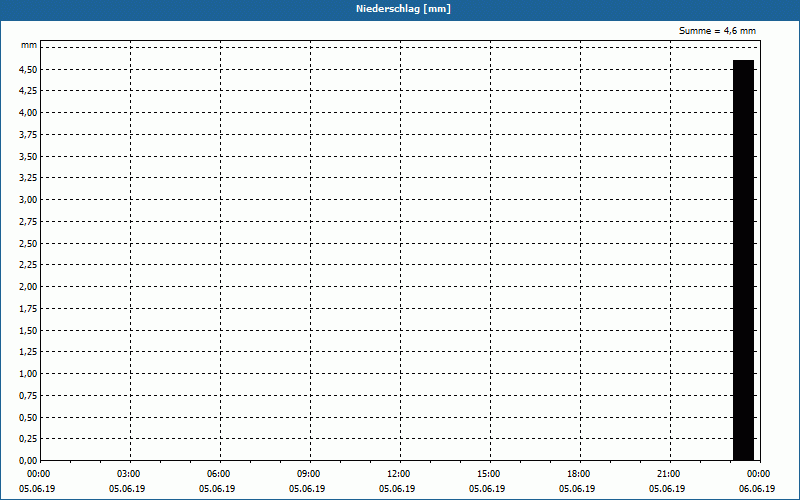
Task: Click the 06.06.19 date label
Action: coord(757,489)
